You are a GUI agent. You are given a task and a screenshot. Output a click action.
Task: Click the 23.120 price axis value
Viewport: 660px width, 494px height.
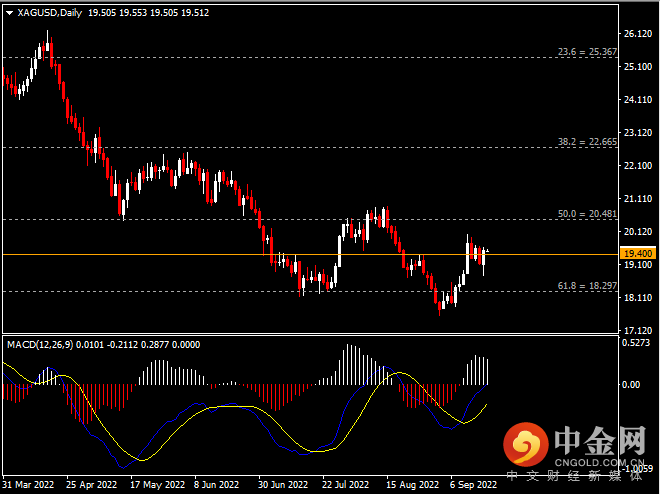tap(638, 133)
